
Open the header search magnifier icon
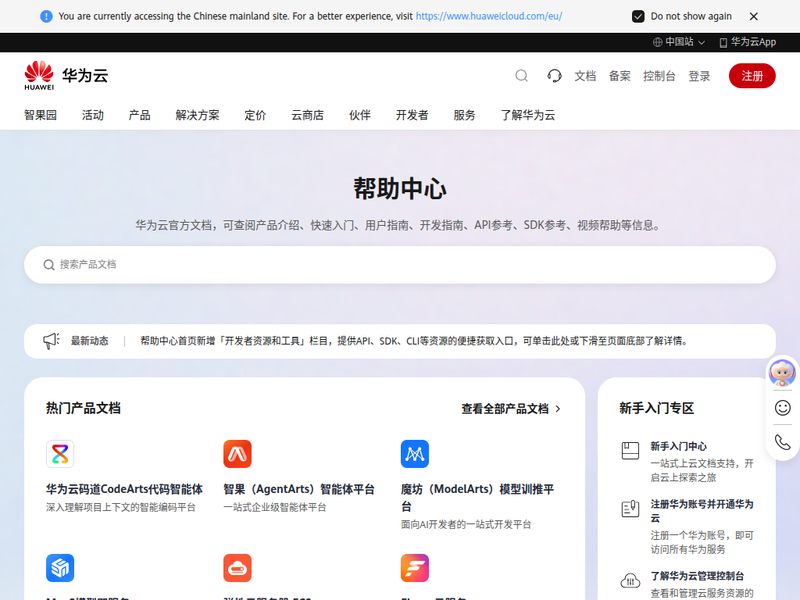[521, 76]
